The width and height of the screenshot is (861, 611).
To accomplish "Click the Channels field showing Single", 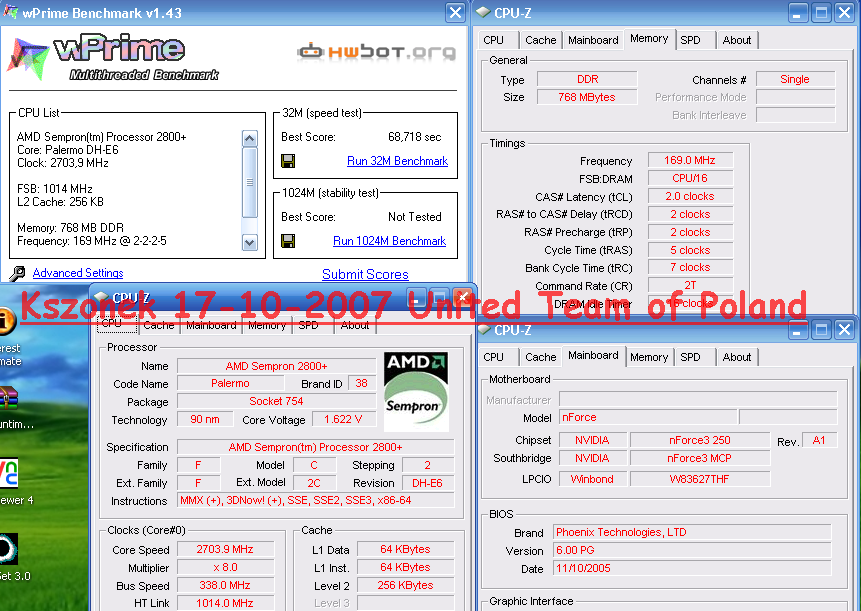I will 795,79.
